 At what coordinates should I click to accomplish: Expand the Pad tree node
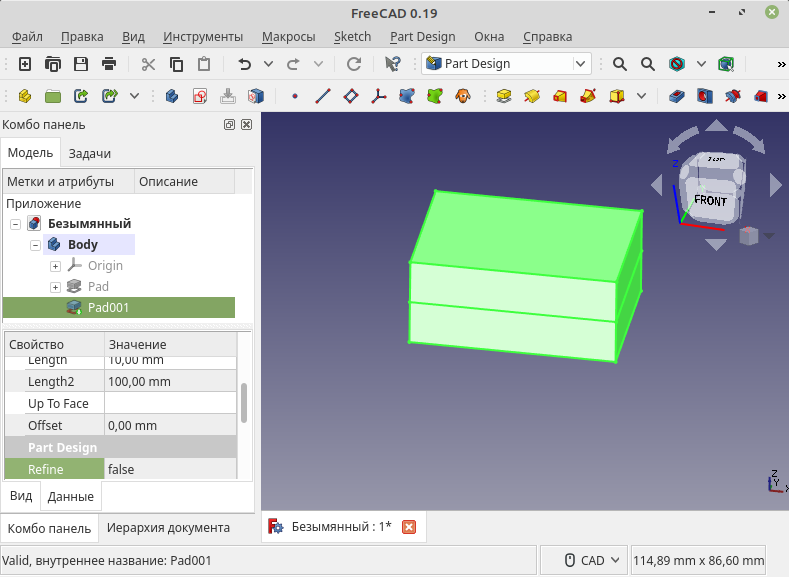(x=55, y=287)
